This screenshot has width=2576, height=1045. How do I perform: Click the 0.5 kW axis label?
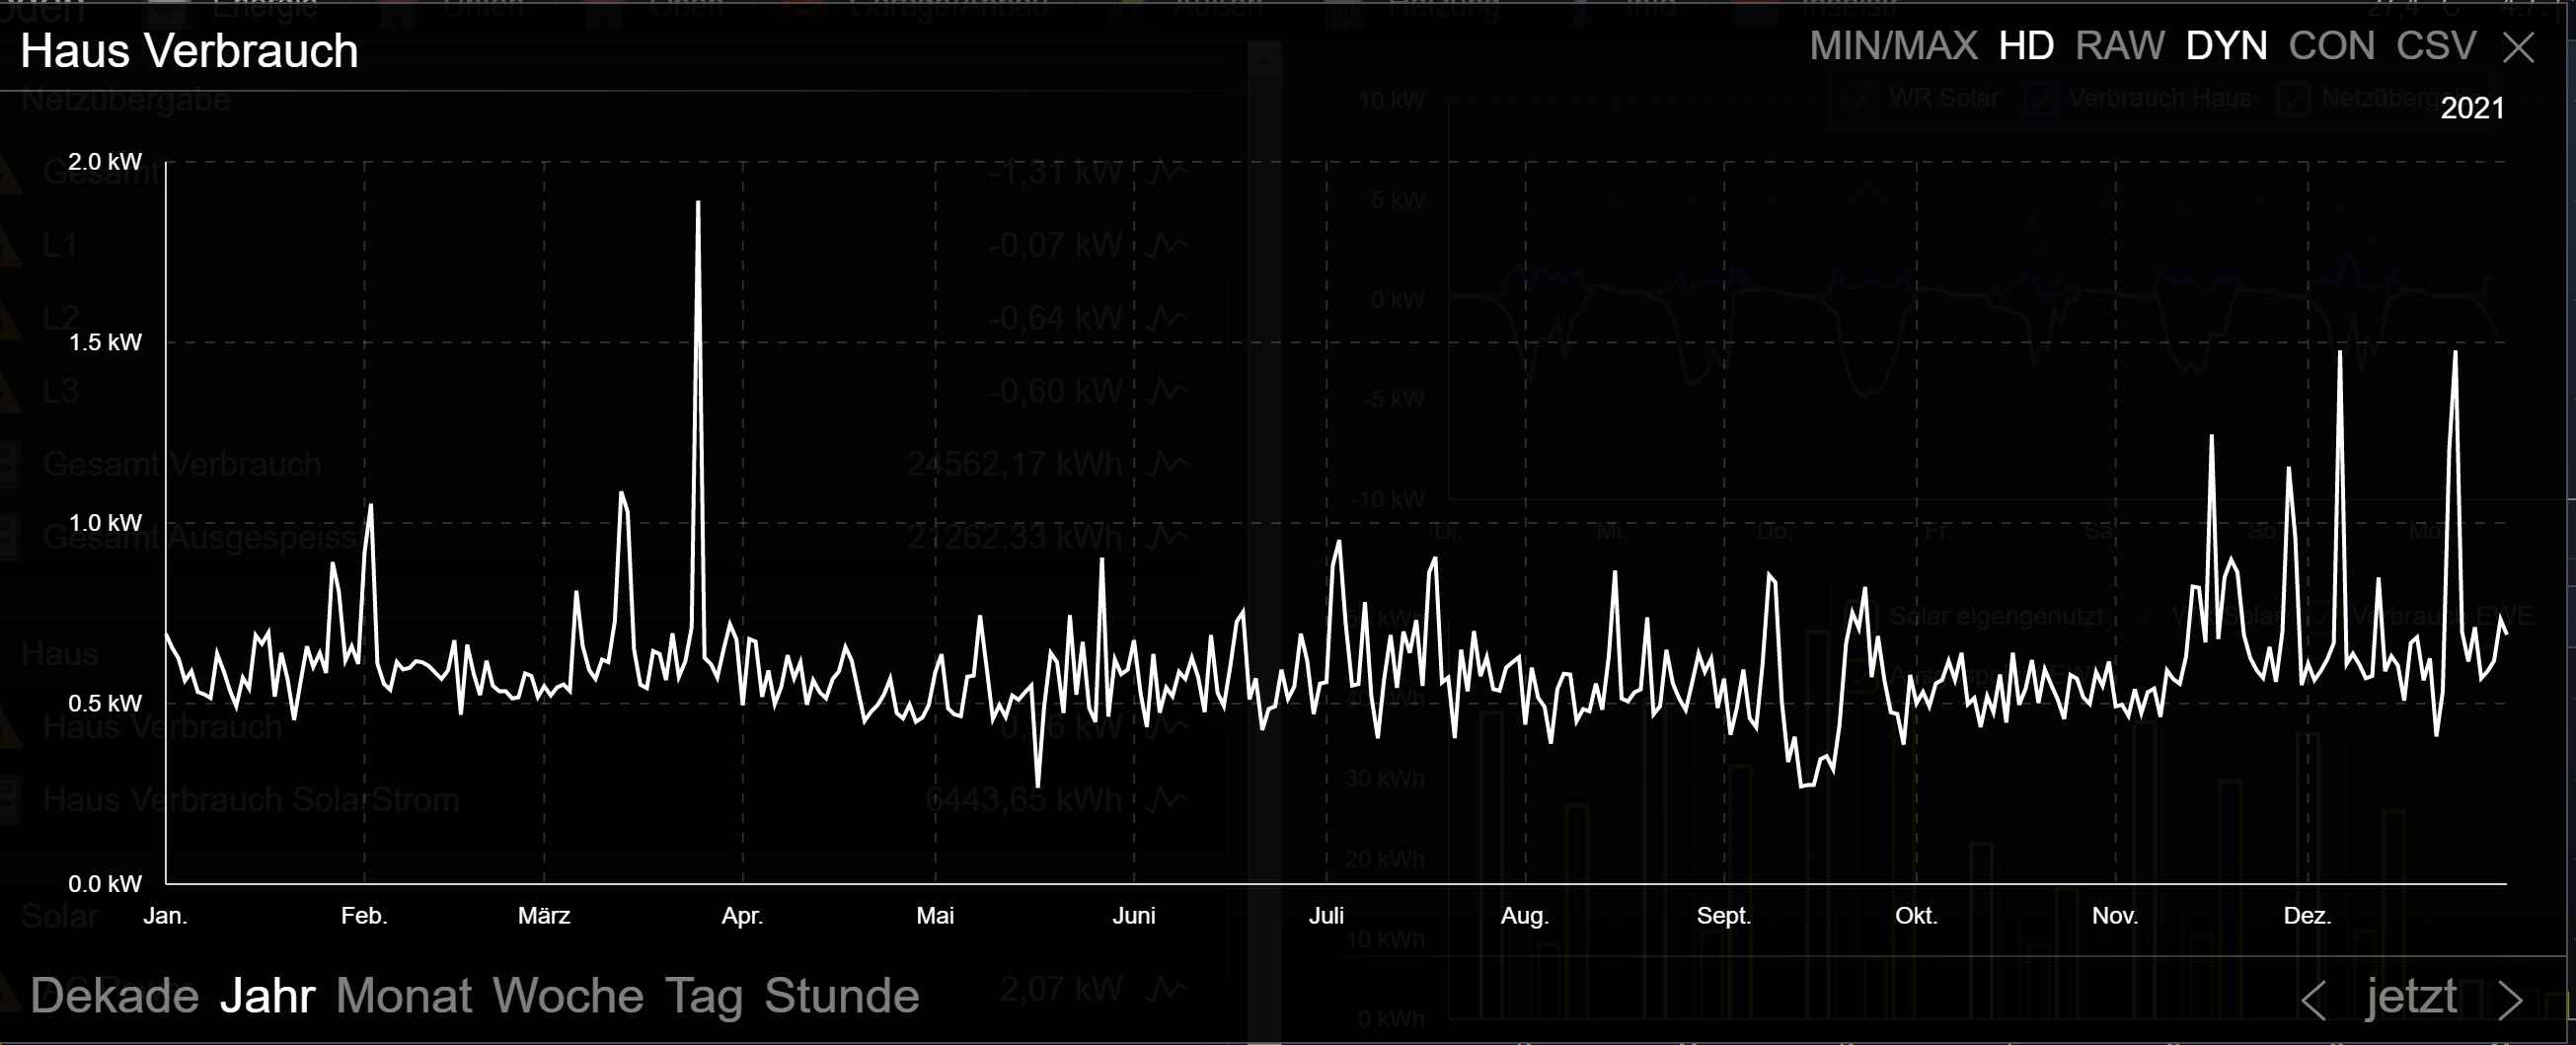click(105, 703)
